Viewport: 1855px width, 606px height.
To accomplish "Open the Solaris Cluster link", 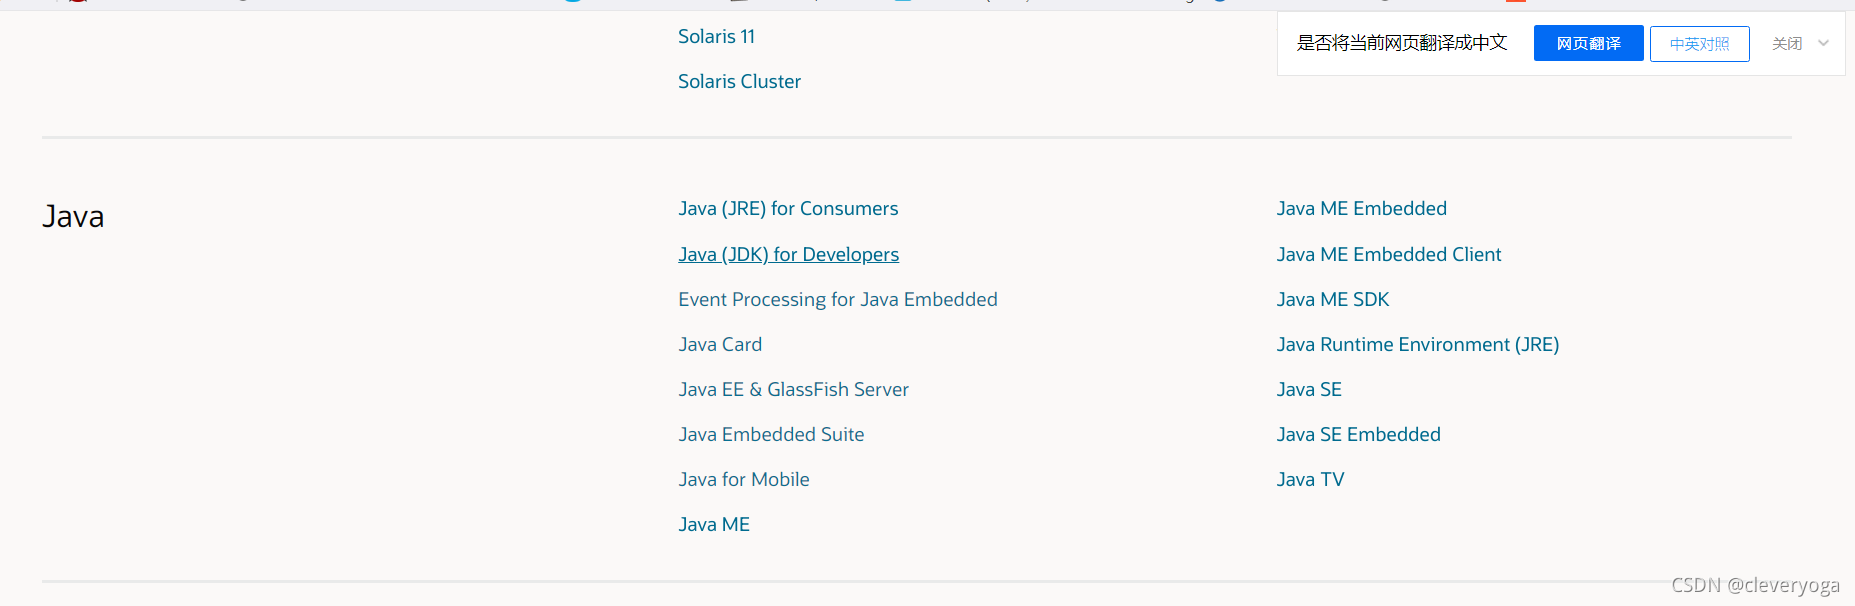I will tap(739, 82).
